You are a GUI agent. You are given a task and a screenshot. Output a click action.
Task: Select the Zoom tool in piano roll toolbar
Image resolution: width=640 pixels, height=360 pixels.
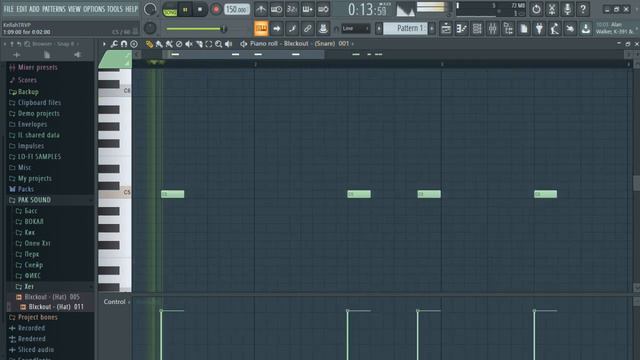point(219,44)
